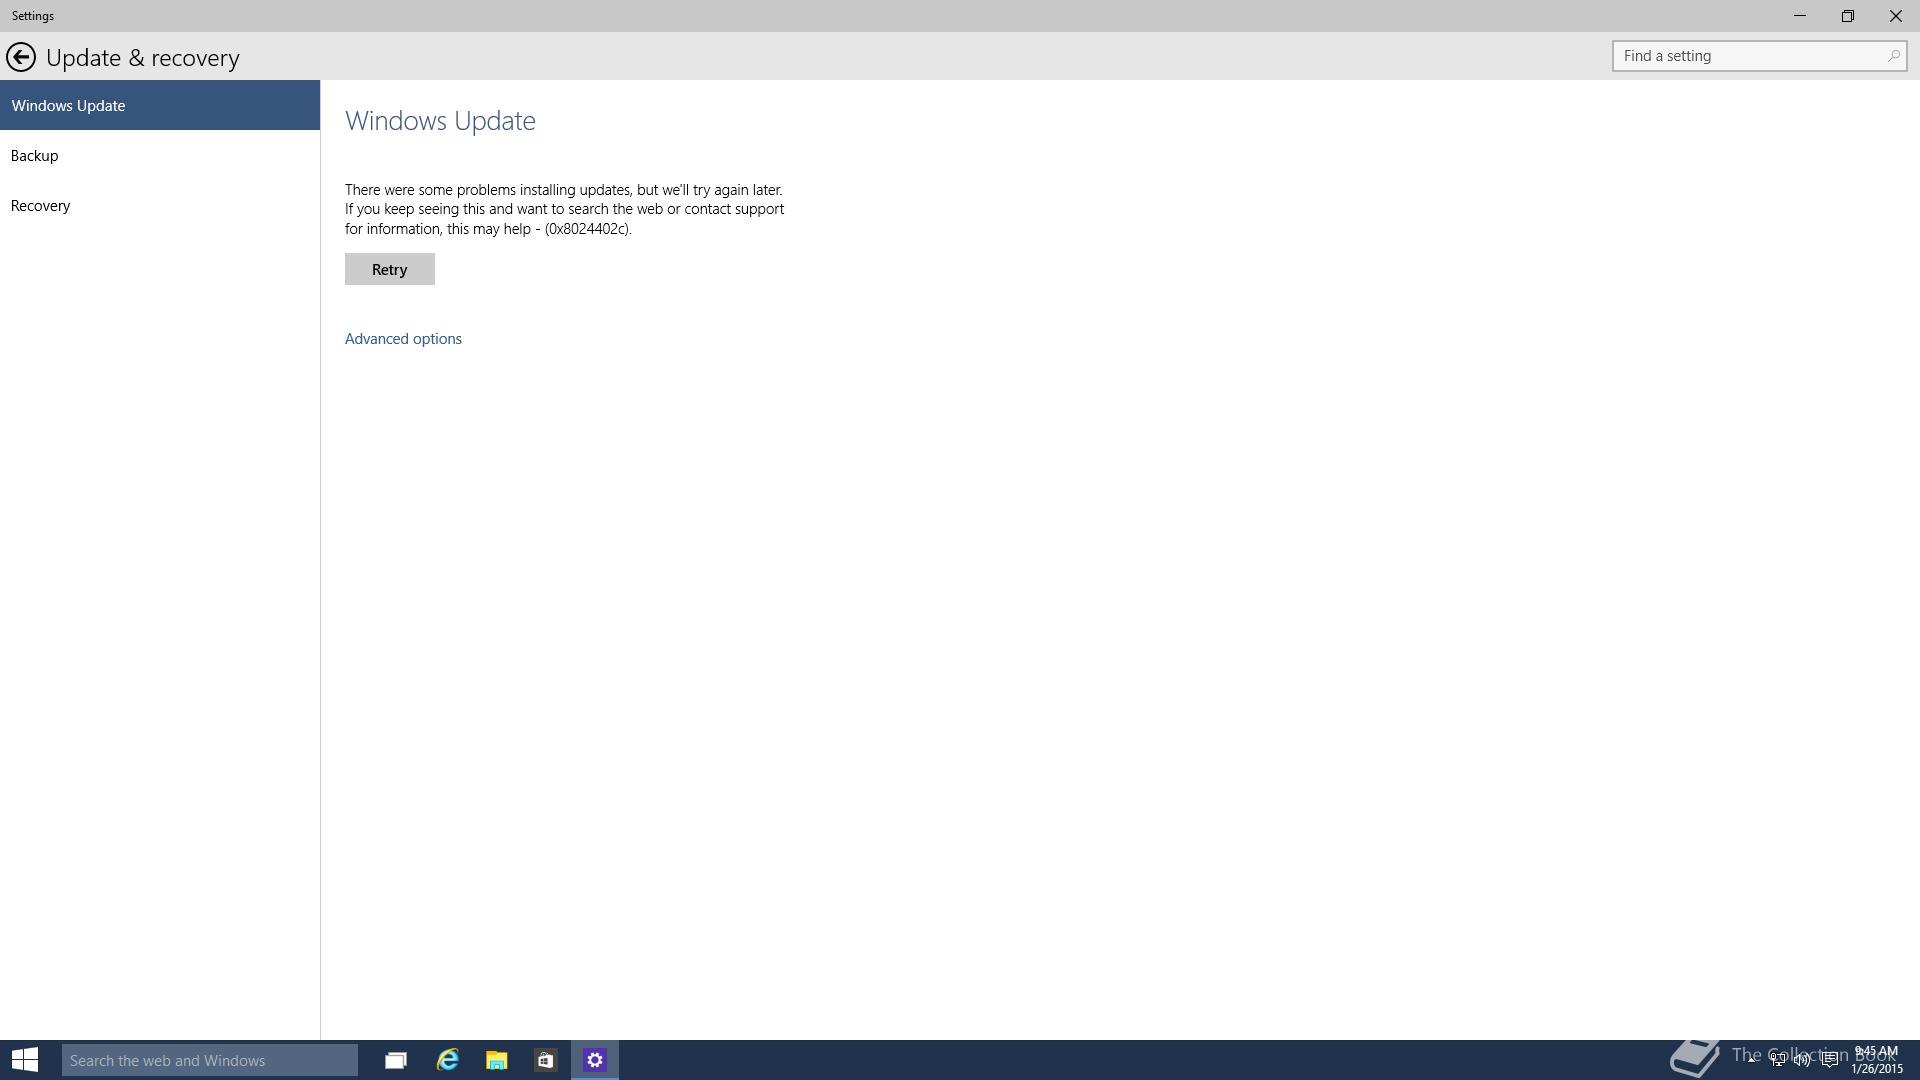This screenshot has width=1920, height=1080.
Task: Switch to the Recovery section
Action: pyautogui.click(x=160, y=205)
